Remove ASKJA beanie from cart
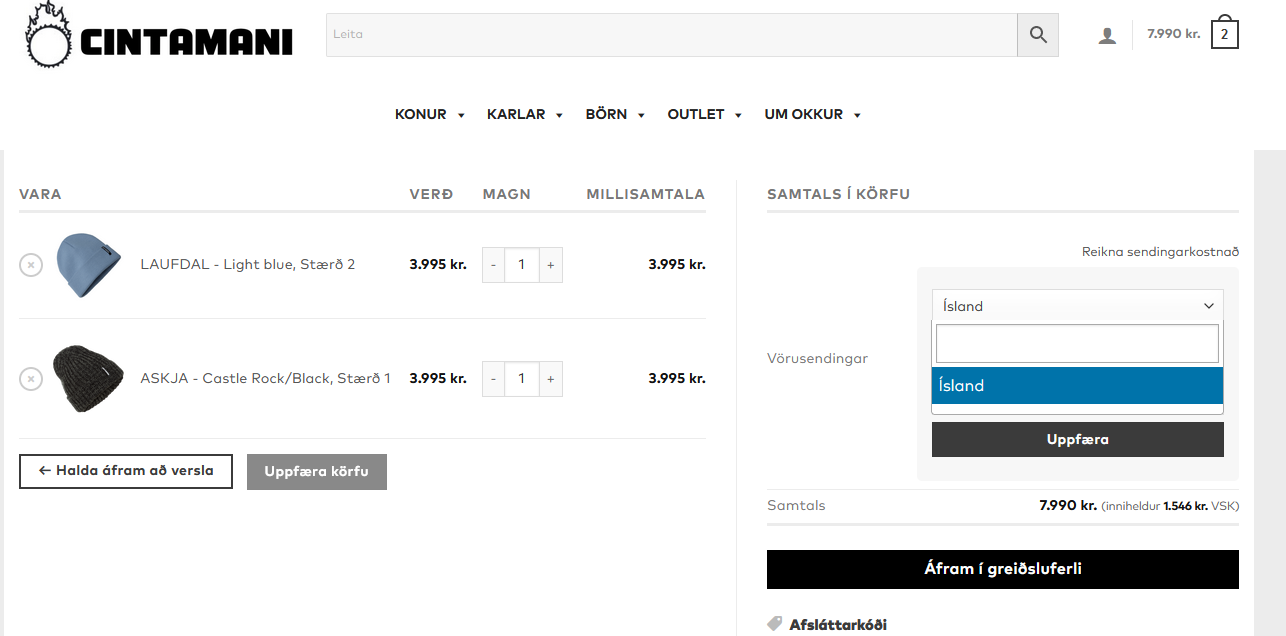Screen dimensions: 1286x636 [x=31, y=379]
